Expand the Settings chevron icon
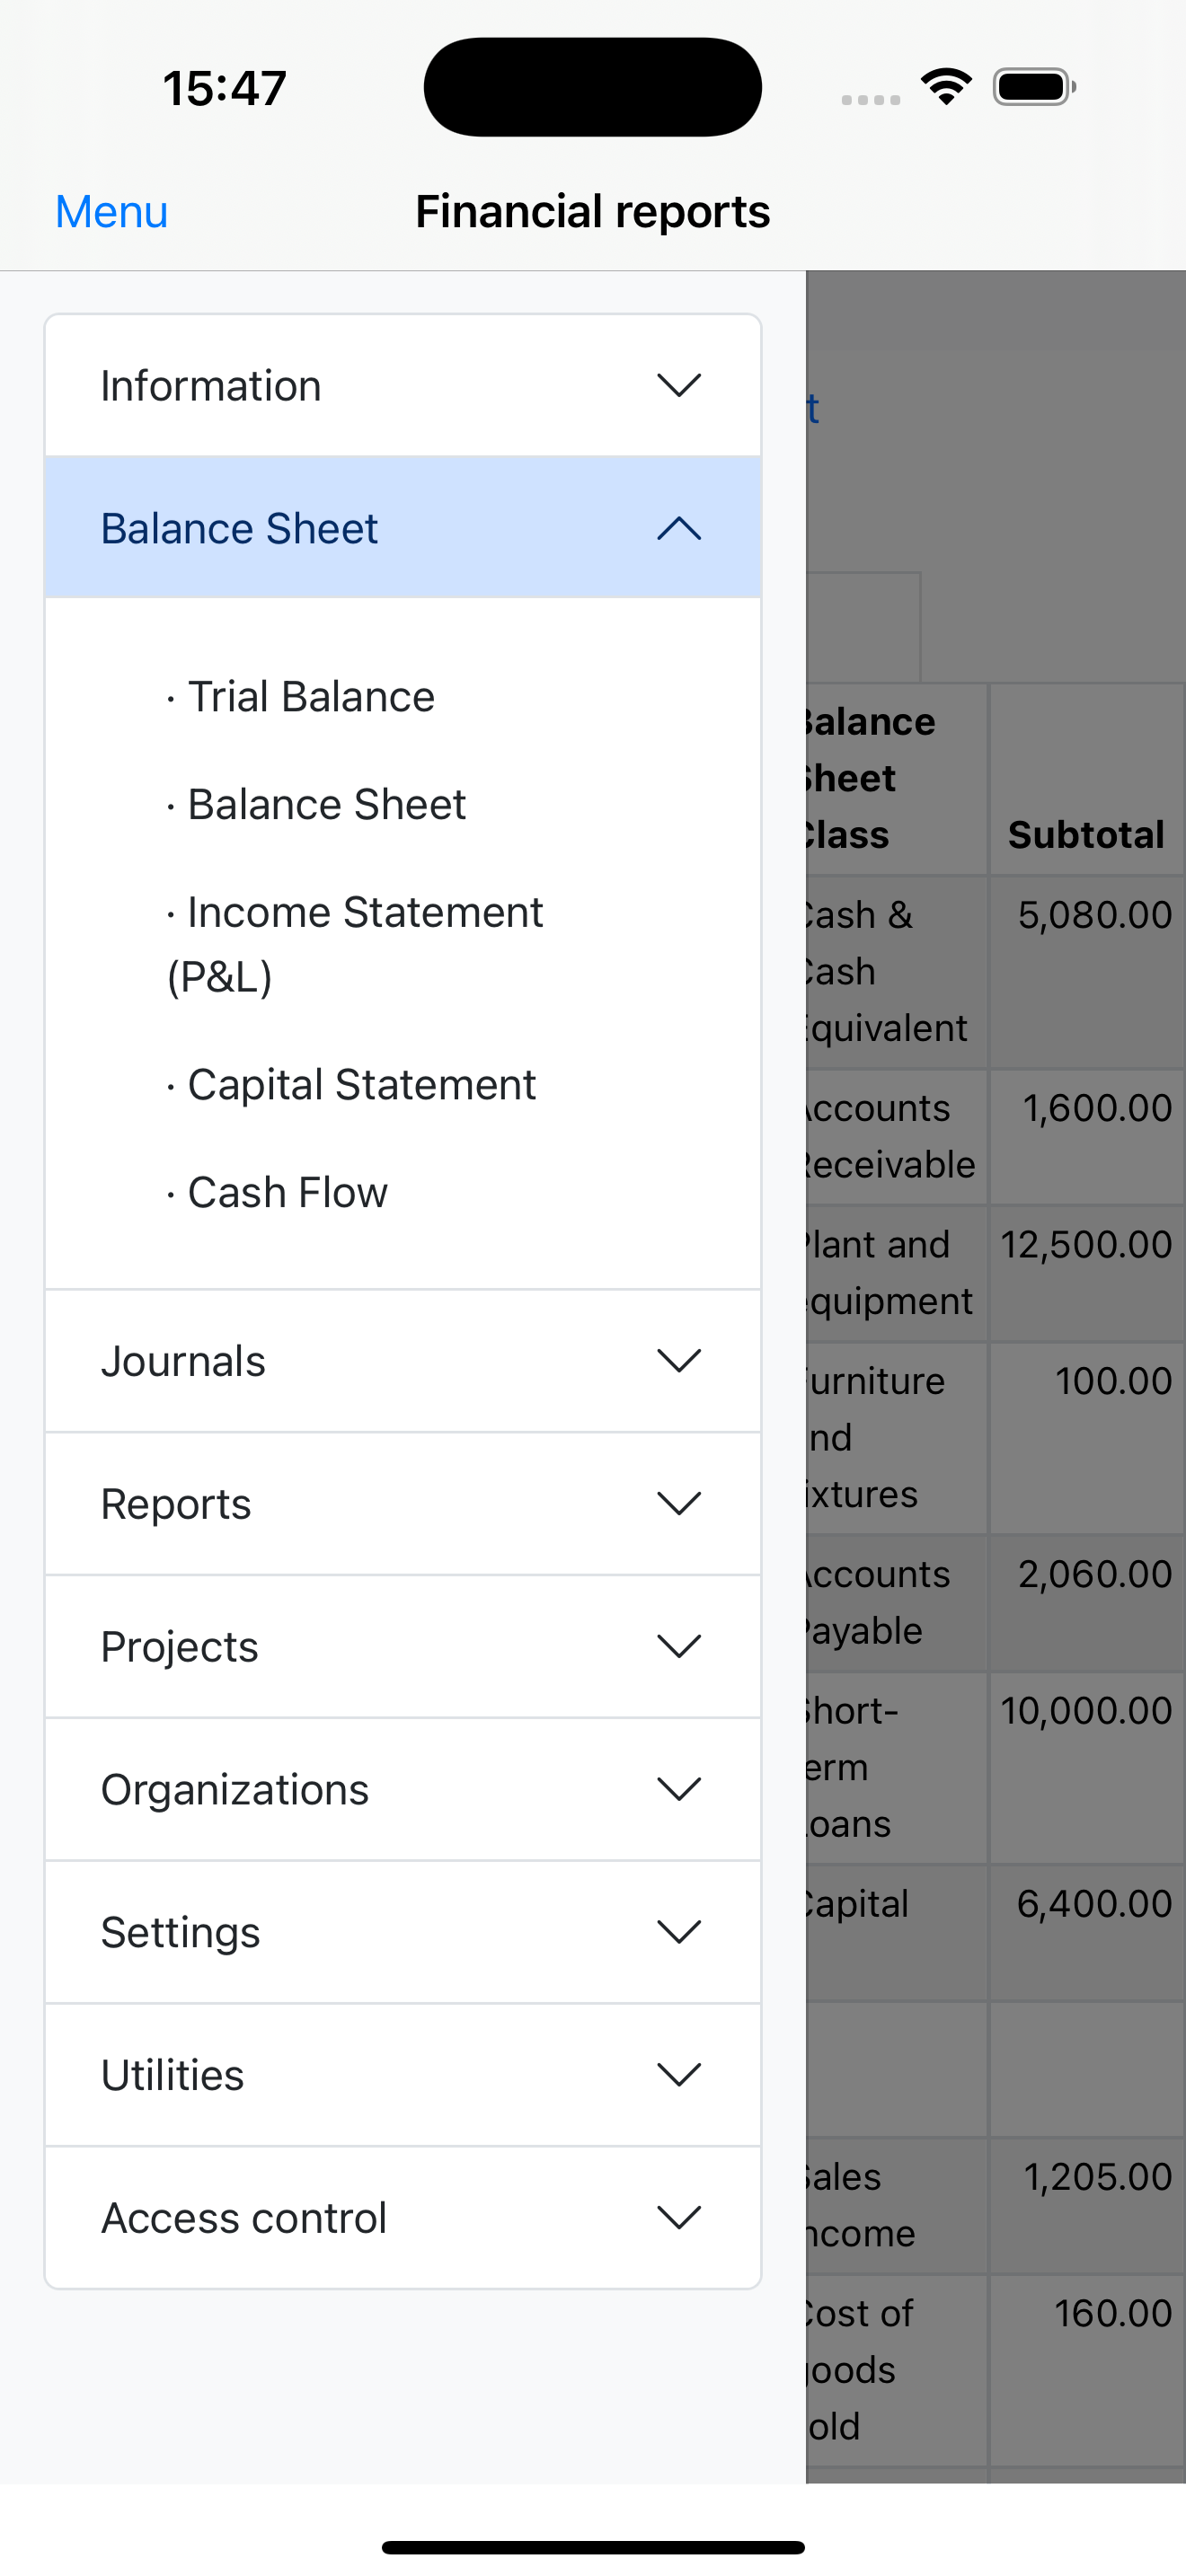The width and height of the screenshot is (1186, 2576). pos(679,1932)
